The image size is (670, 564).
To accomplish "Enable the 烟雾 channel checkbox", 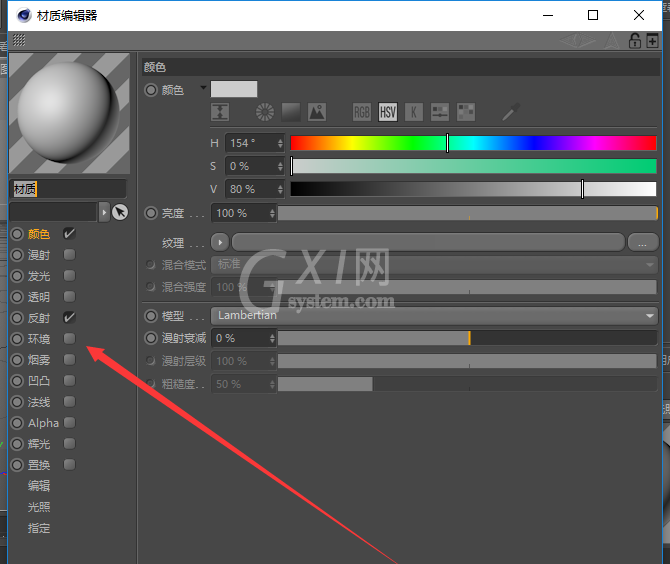I will [69, 359].
